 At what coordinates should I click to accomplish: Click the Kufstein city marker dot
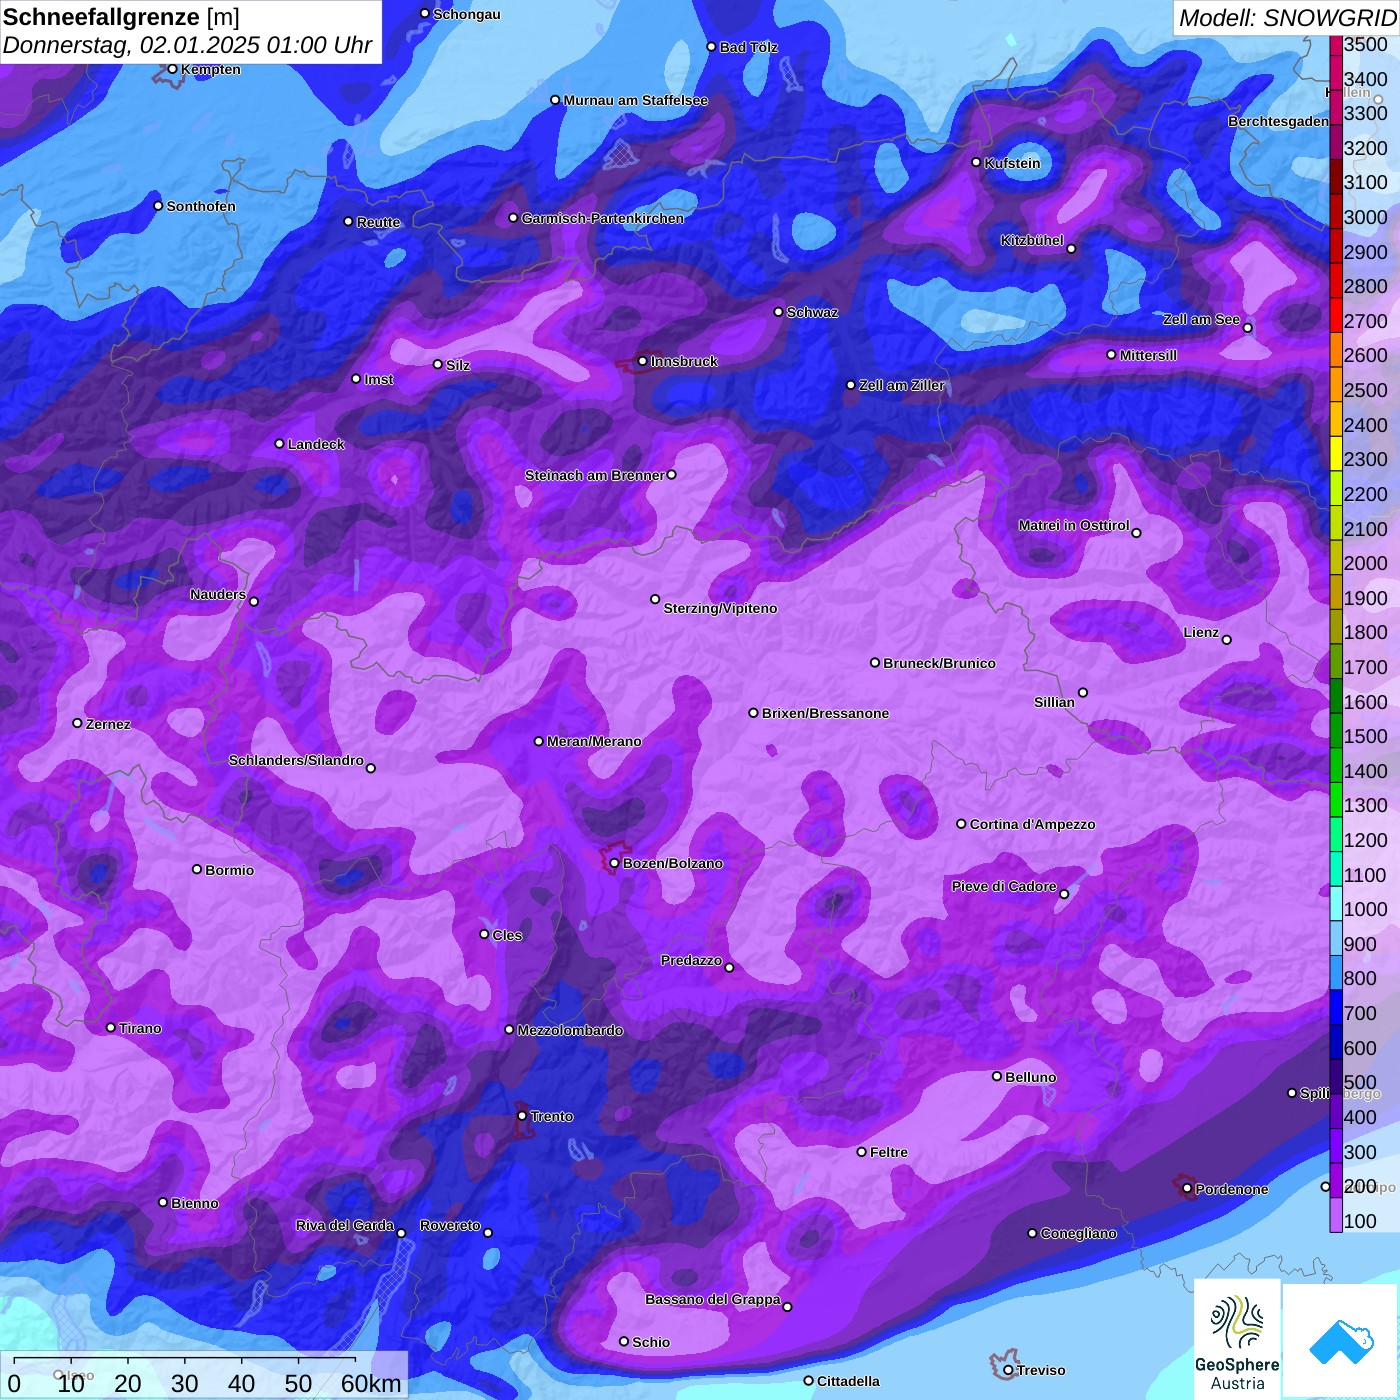click(976, 162)
